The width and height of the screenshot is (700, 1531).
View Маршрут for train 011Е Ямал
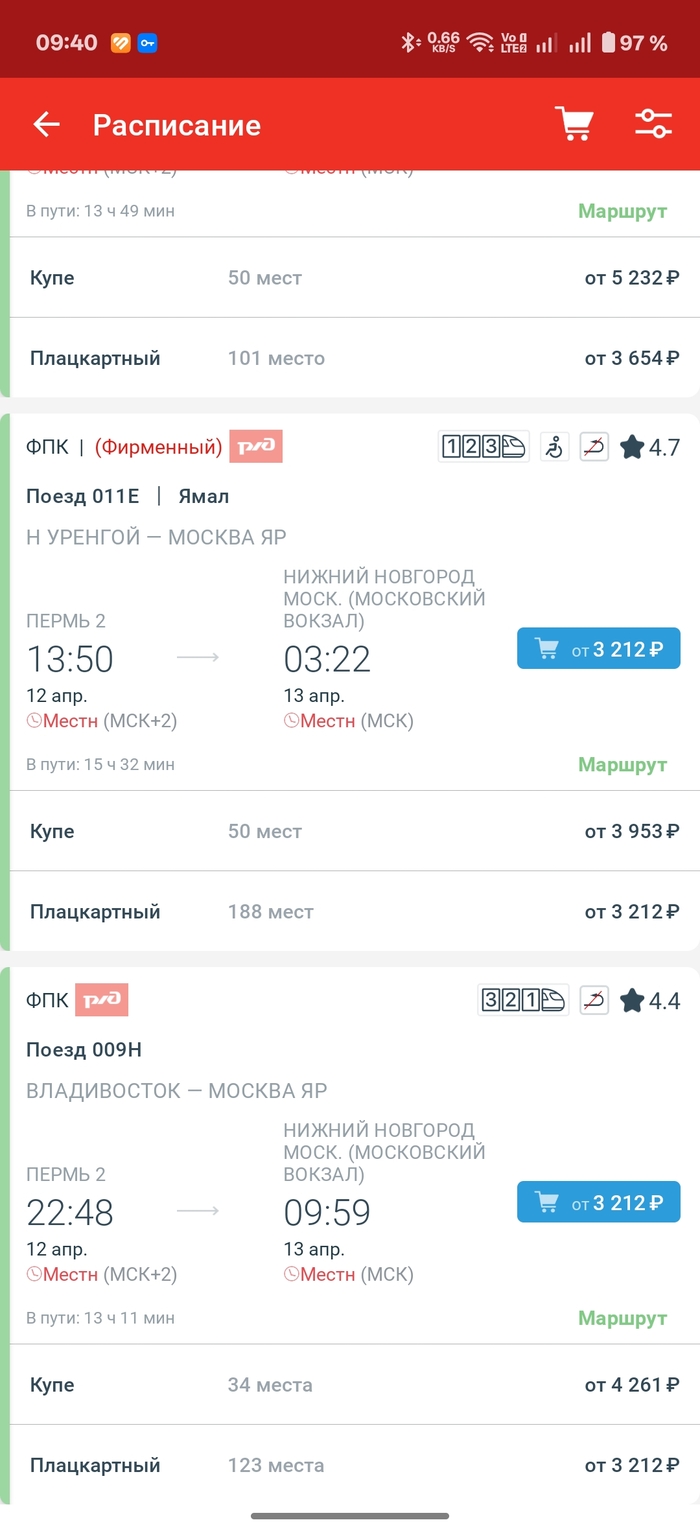[622, 765]
